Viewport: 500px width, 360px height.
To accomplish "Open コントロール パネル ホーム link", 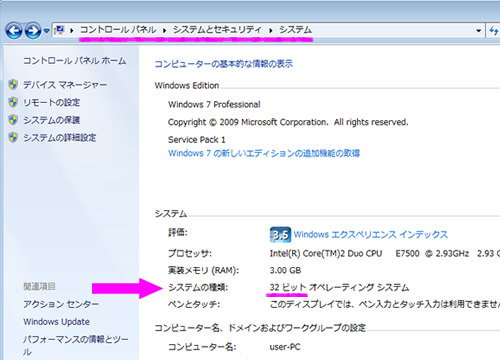I will click(x=75, y=61).
